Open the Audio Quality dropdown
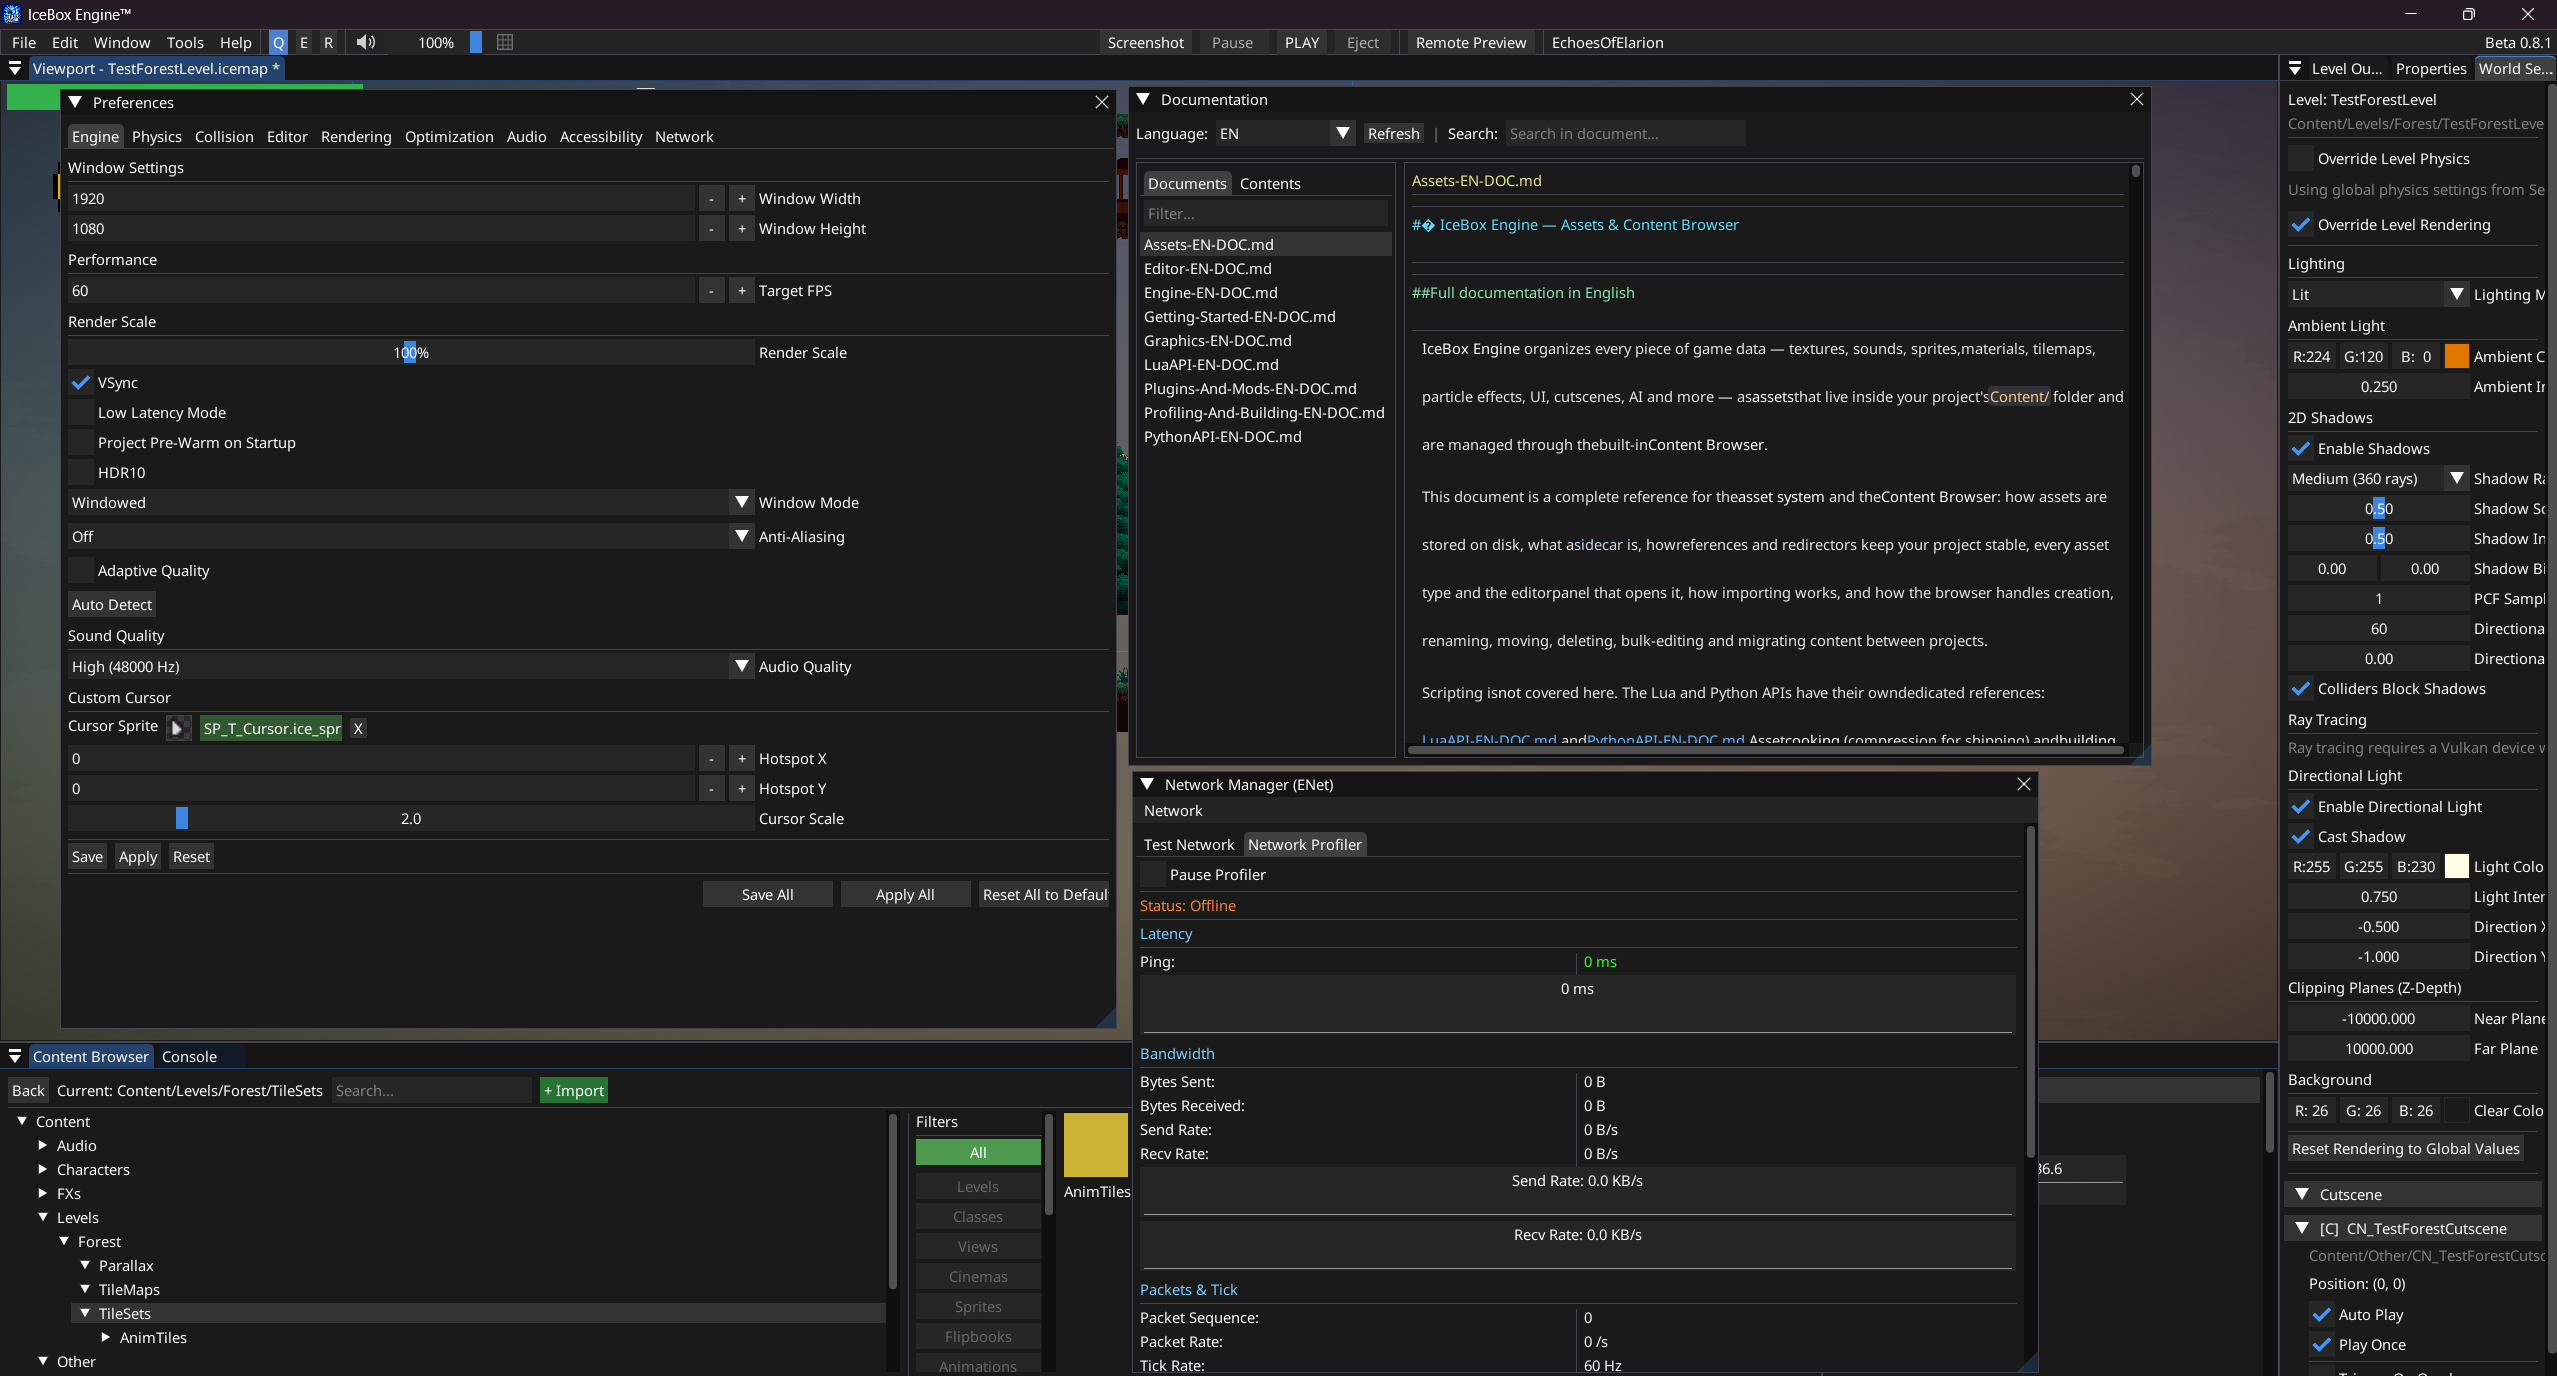2557x1376 pixels. click(411, 667)
